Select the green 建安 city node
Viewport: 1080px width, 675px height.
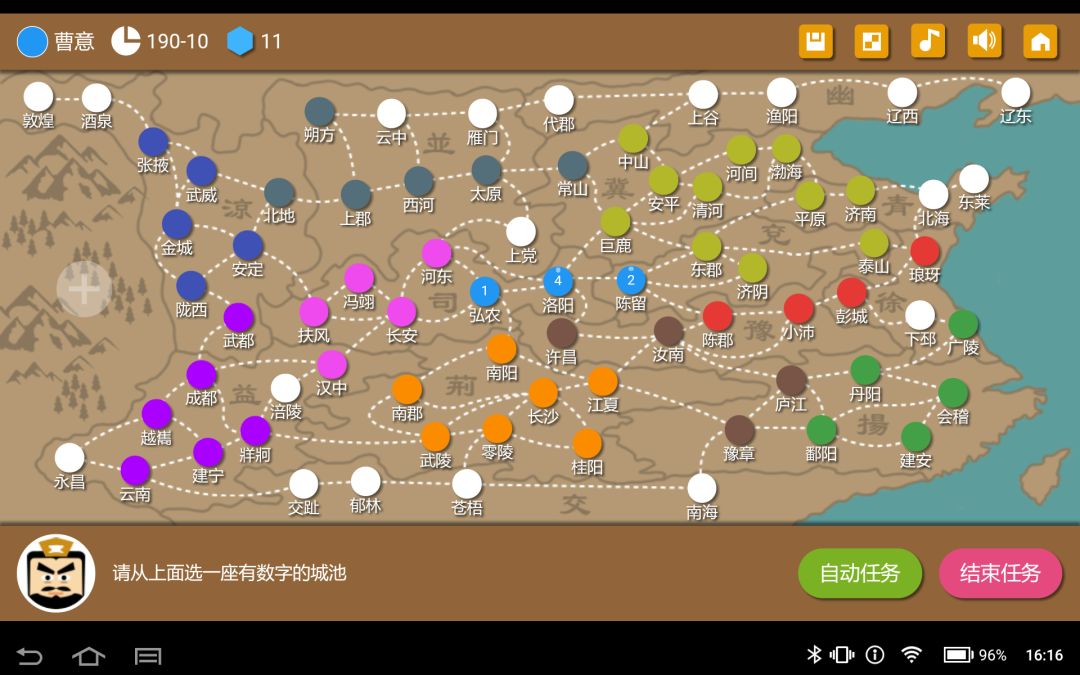916,437
